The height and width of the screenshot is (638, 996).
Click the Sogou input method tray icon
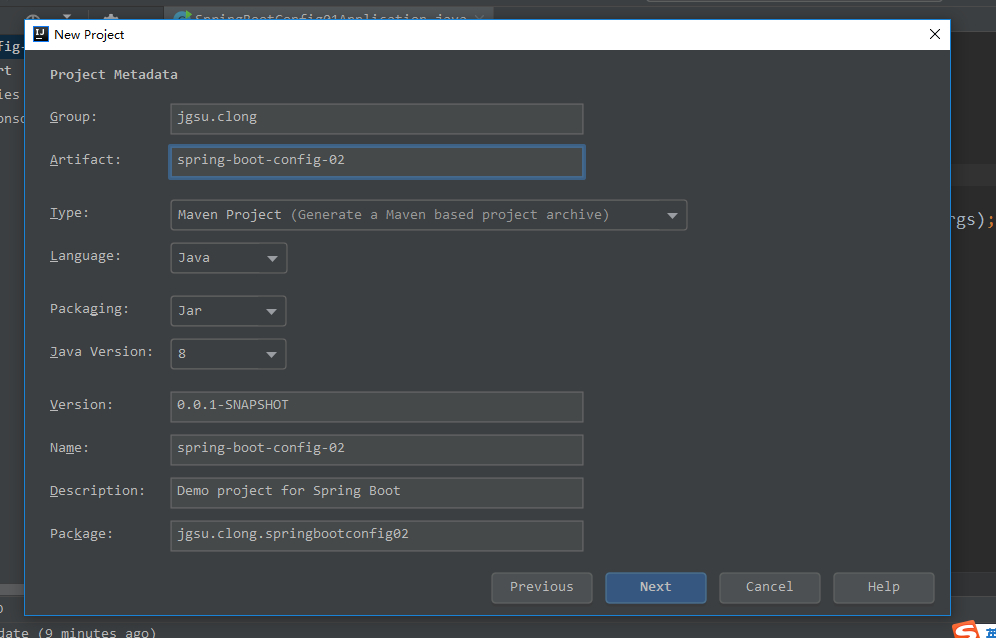click(x=968, y=630)
